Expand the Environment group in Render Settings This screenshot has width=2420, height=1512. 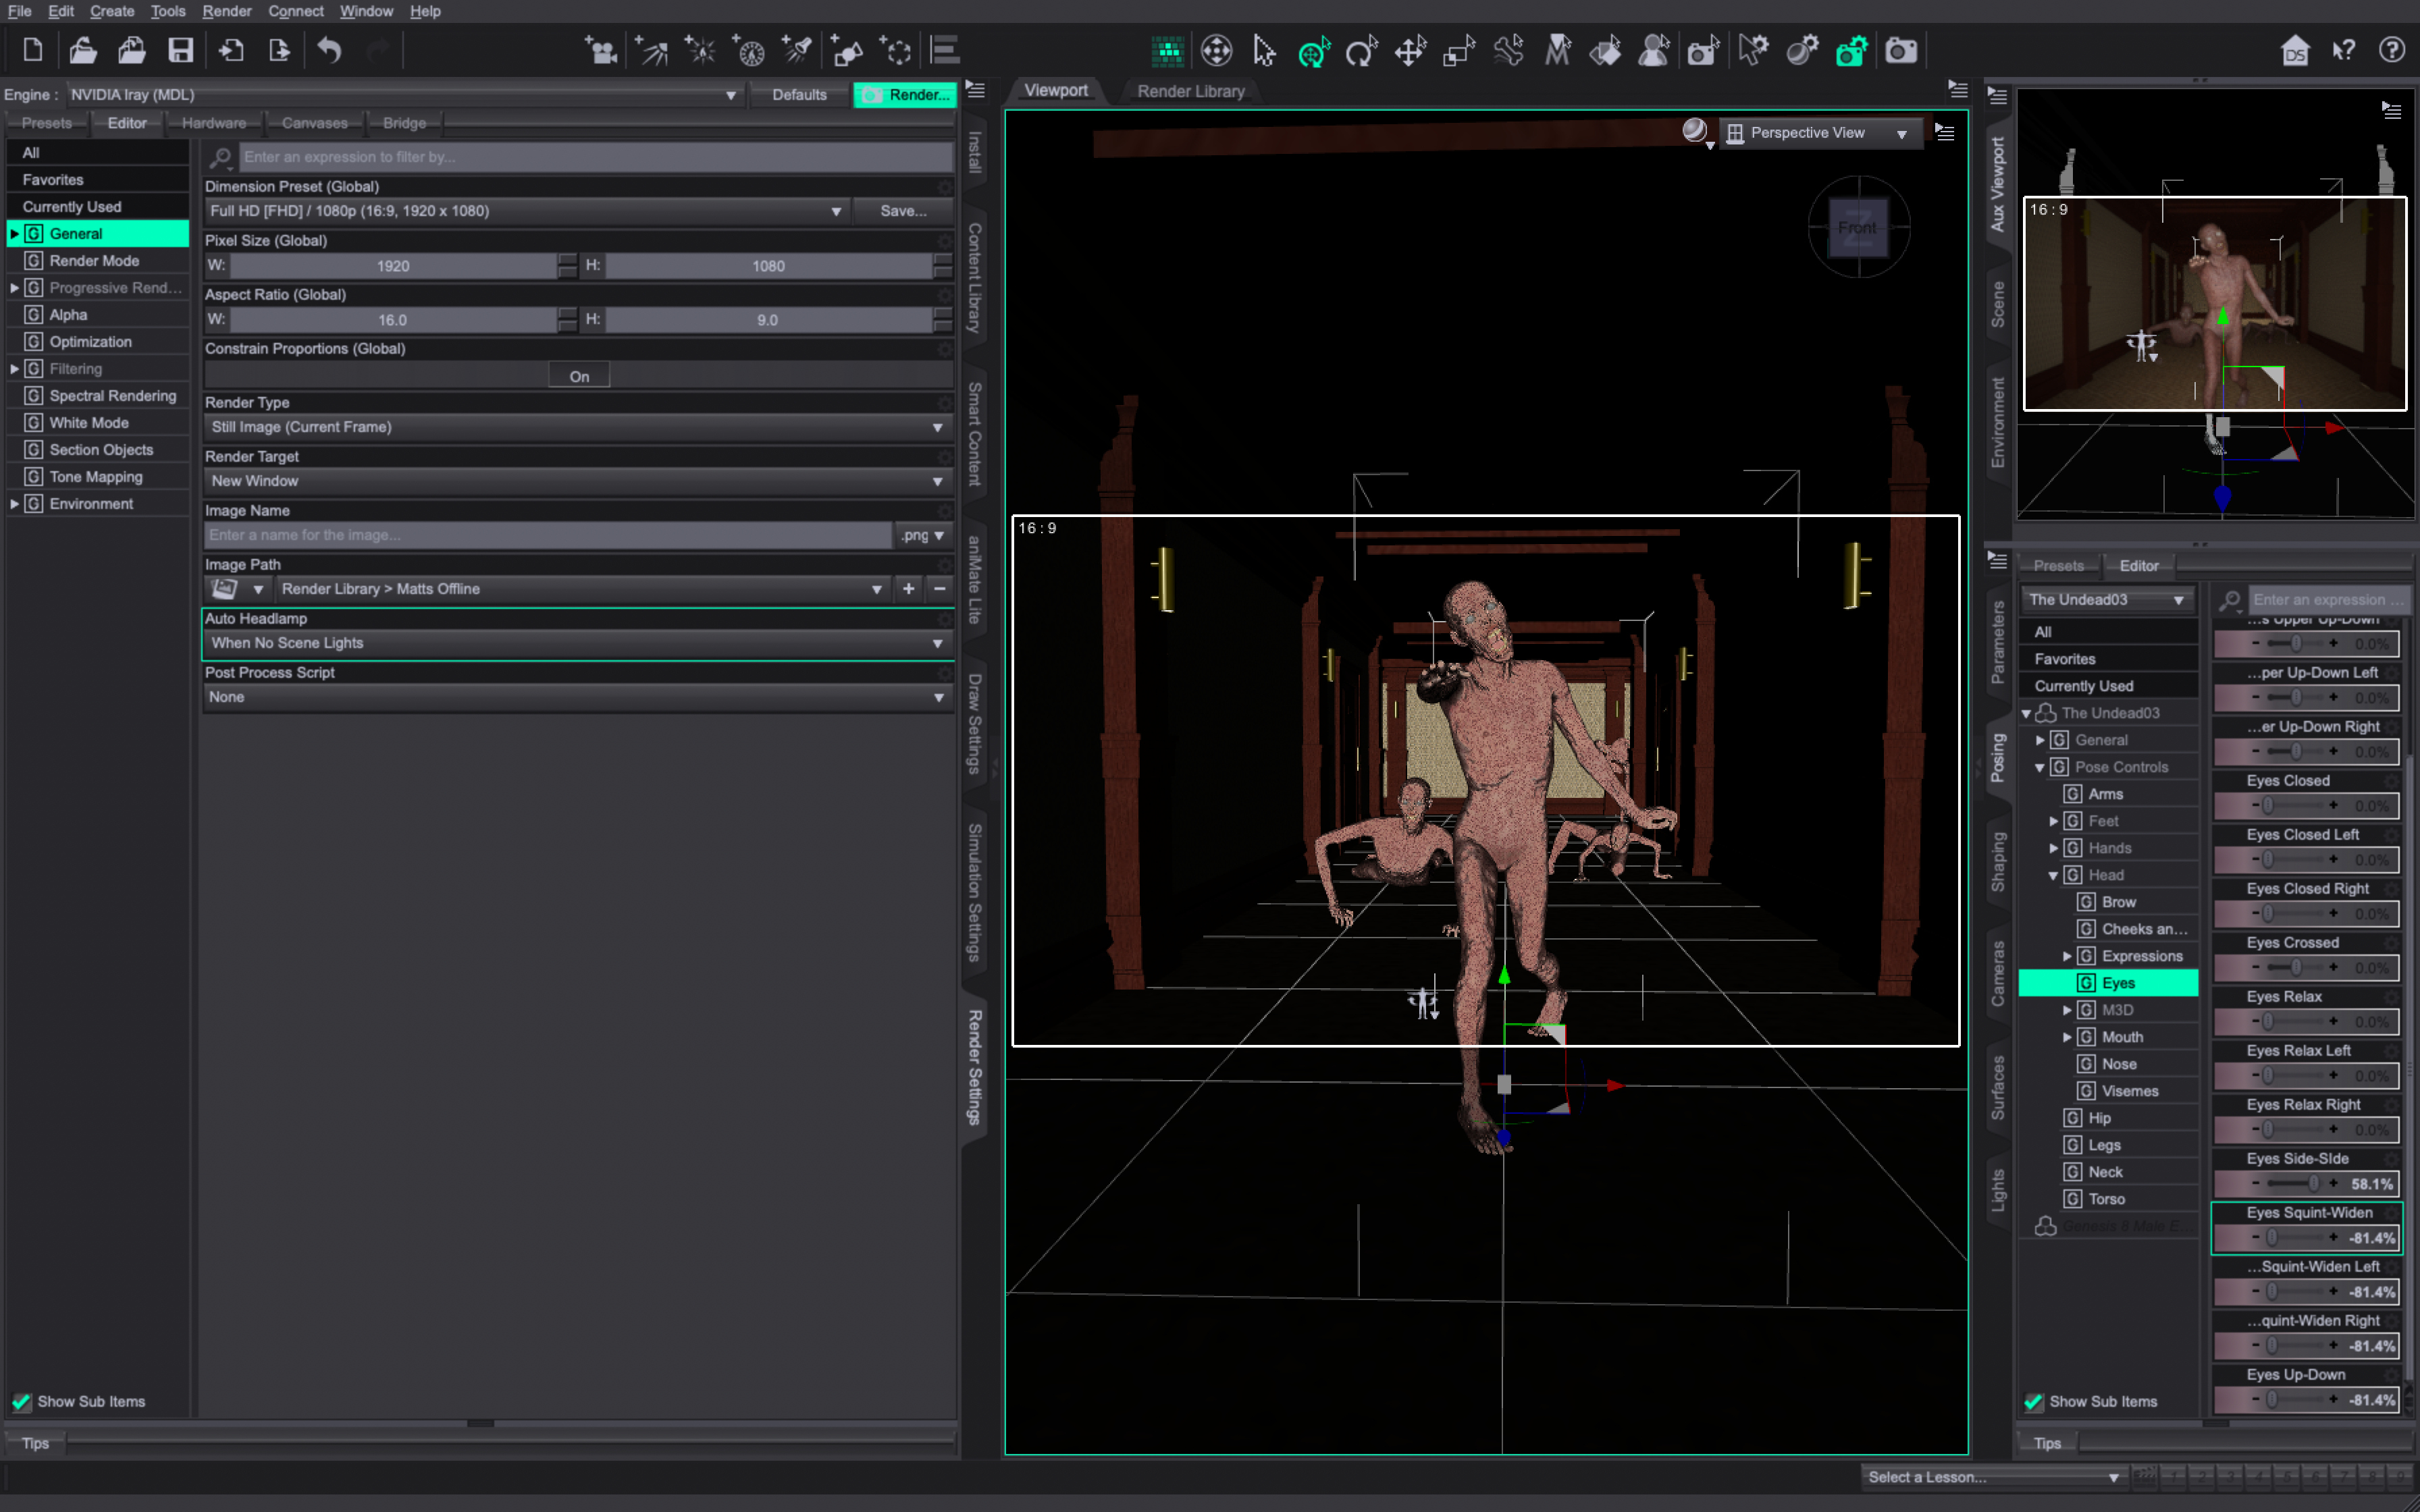coord(14,504)
